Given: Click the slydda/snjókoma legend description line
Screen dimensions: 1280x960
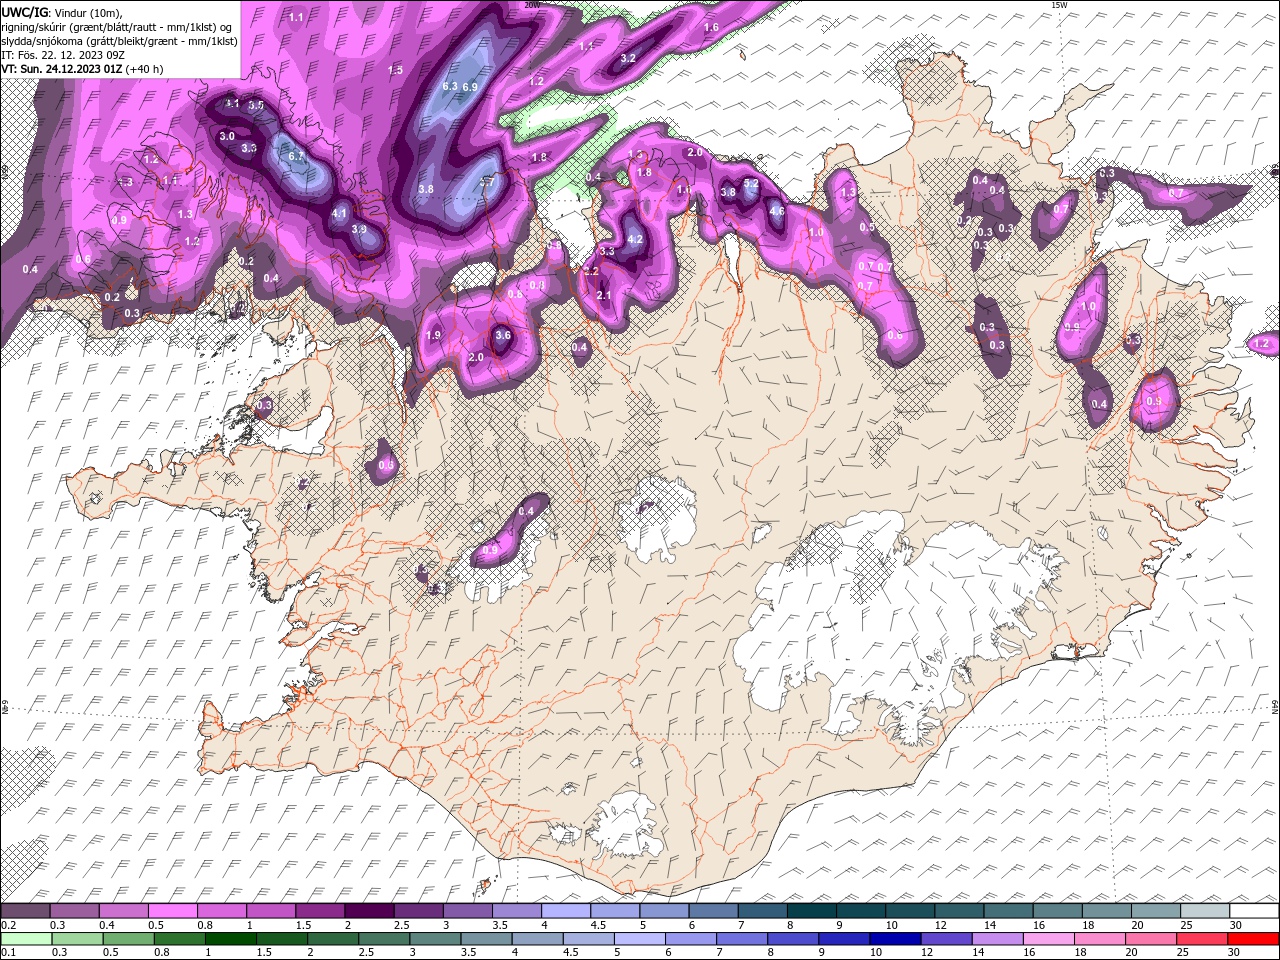Looking at the screenshot, I should pyautogui.click(x=118, y=41).
